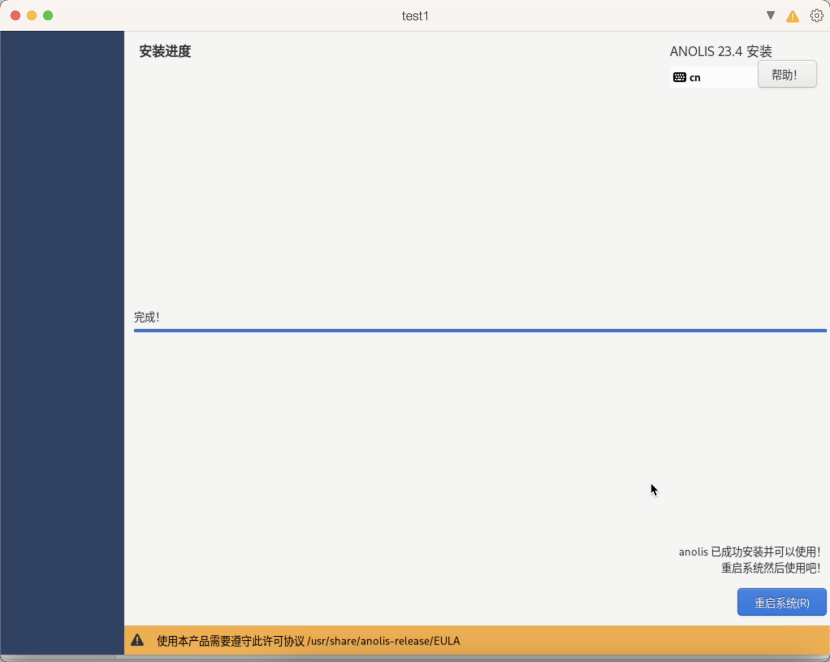Click the 'anolis 已成功安装并可以使用!' message
The height and width of the screenshot is (662, 830).
(750, 552)
